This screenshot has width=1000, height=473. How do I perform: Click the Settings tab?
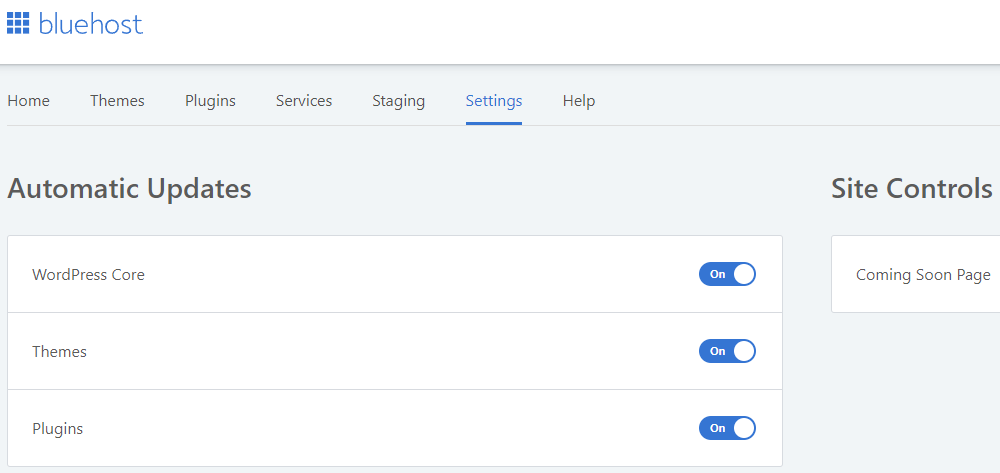[x=494, y=101]
